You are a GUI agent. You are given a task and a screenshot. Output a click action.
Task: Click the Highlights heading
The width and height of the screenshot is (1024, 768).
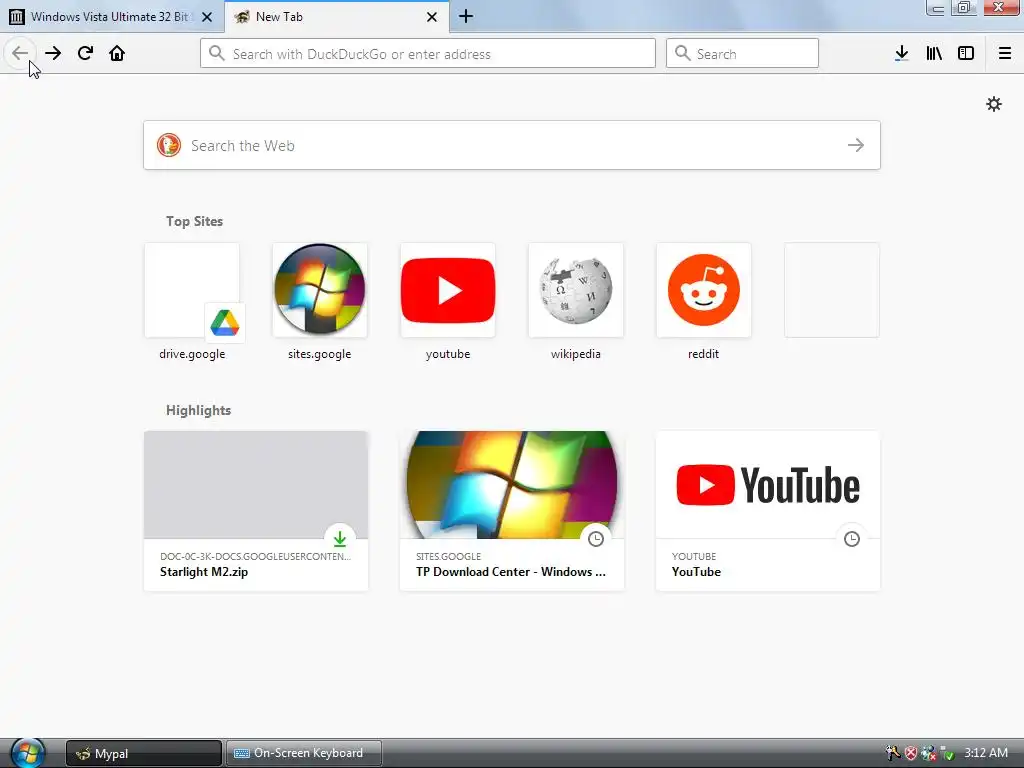199,410
